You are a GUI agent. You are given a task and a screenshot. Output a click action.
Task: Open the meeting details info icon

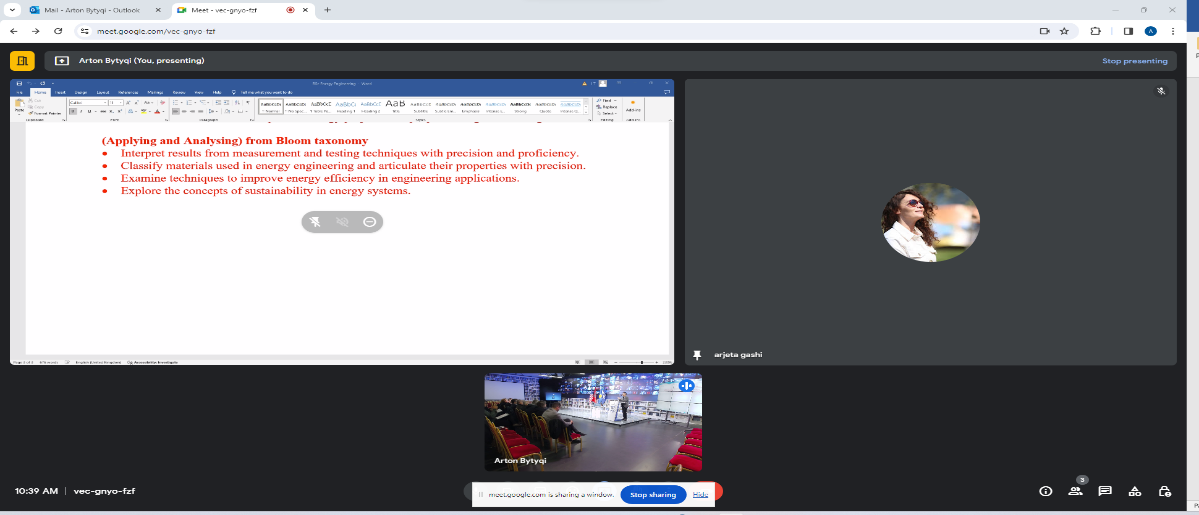tap(1045, 491)
